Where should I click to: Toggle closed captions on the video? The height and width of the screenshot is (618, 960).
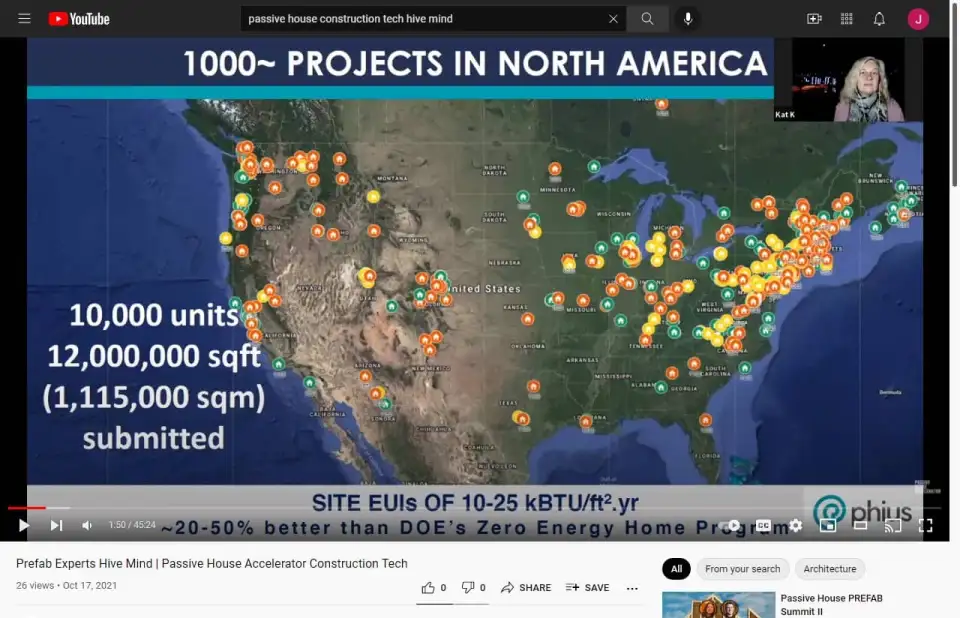[764, 525]
